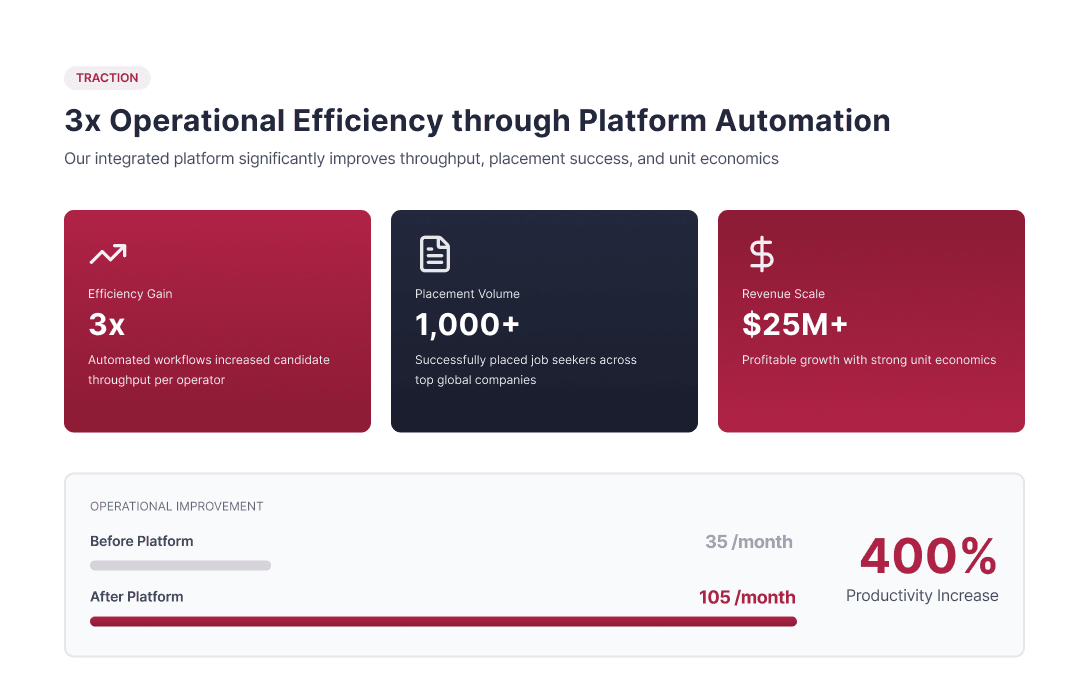Click the slide title about Operational Efficiency
1089x681 pixels.
(477, 121)
